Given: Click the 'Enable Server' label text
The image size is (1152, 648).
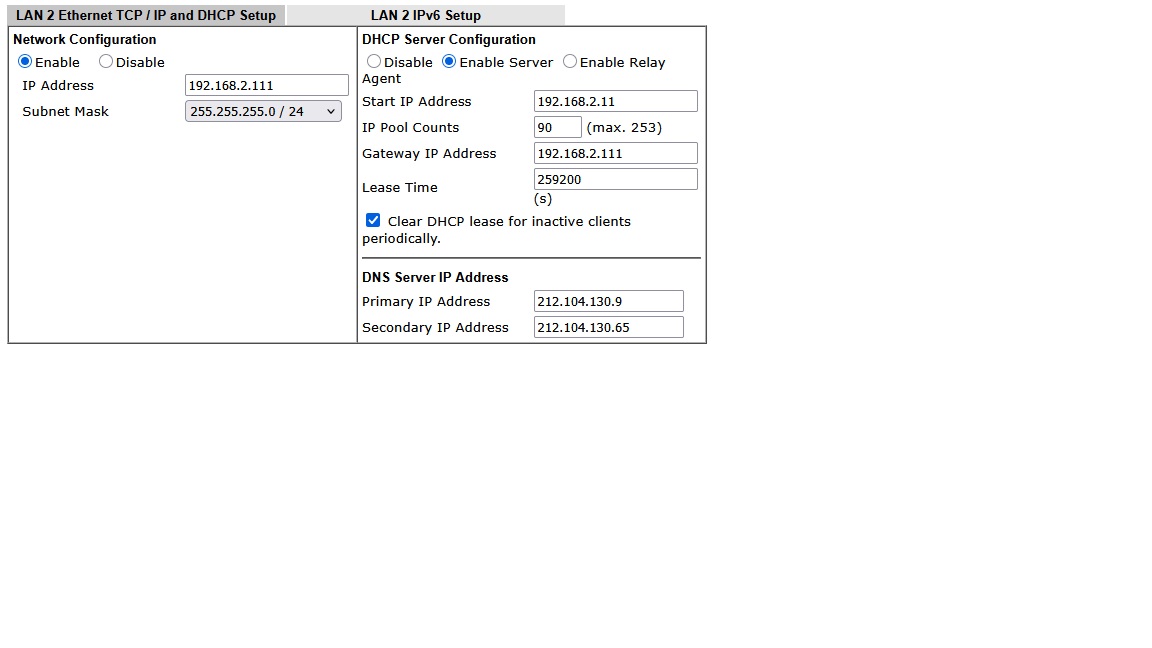Looking at the screenshot, I should 506,63.
